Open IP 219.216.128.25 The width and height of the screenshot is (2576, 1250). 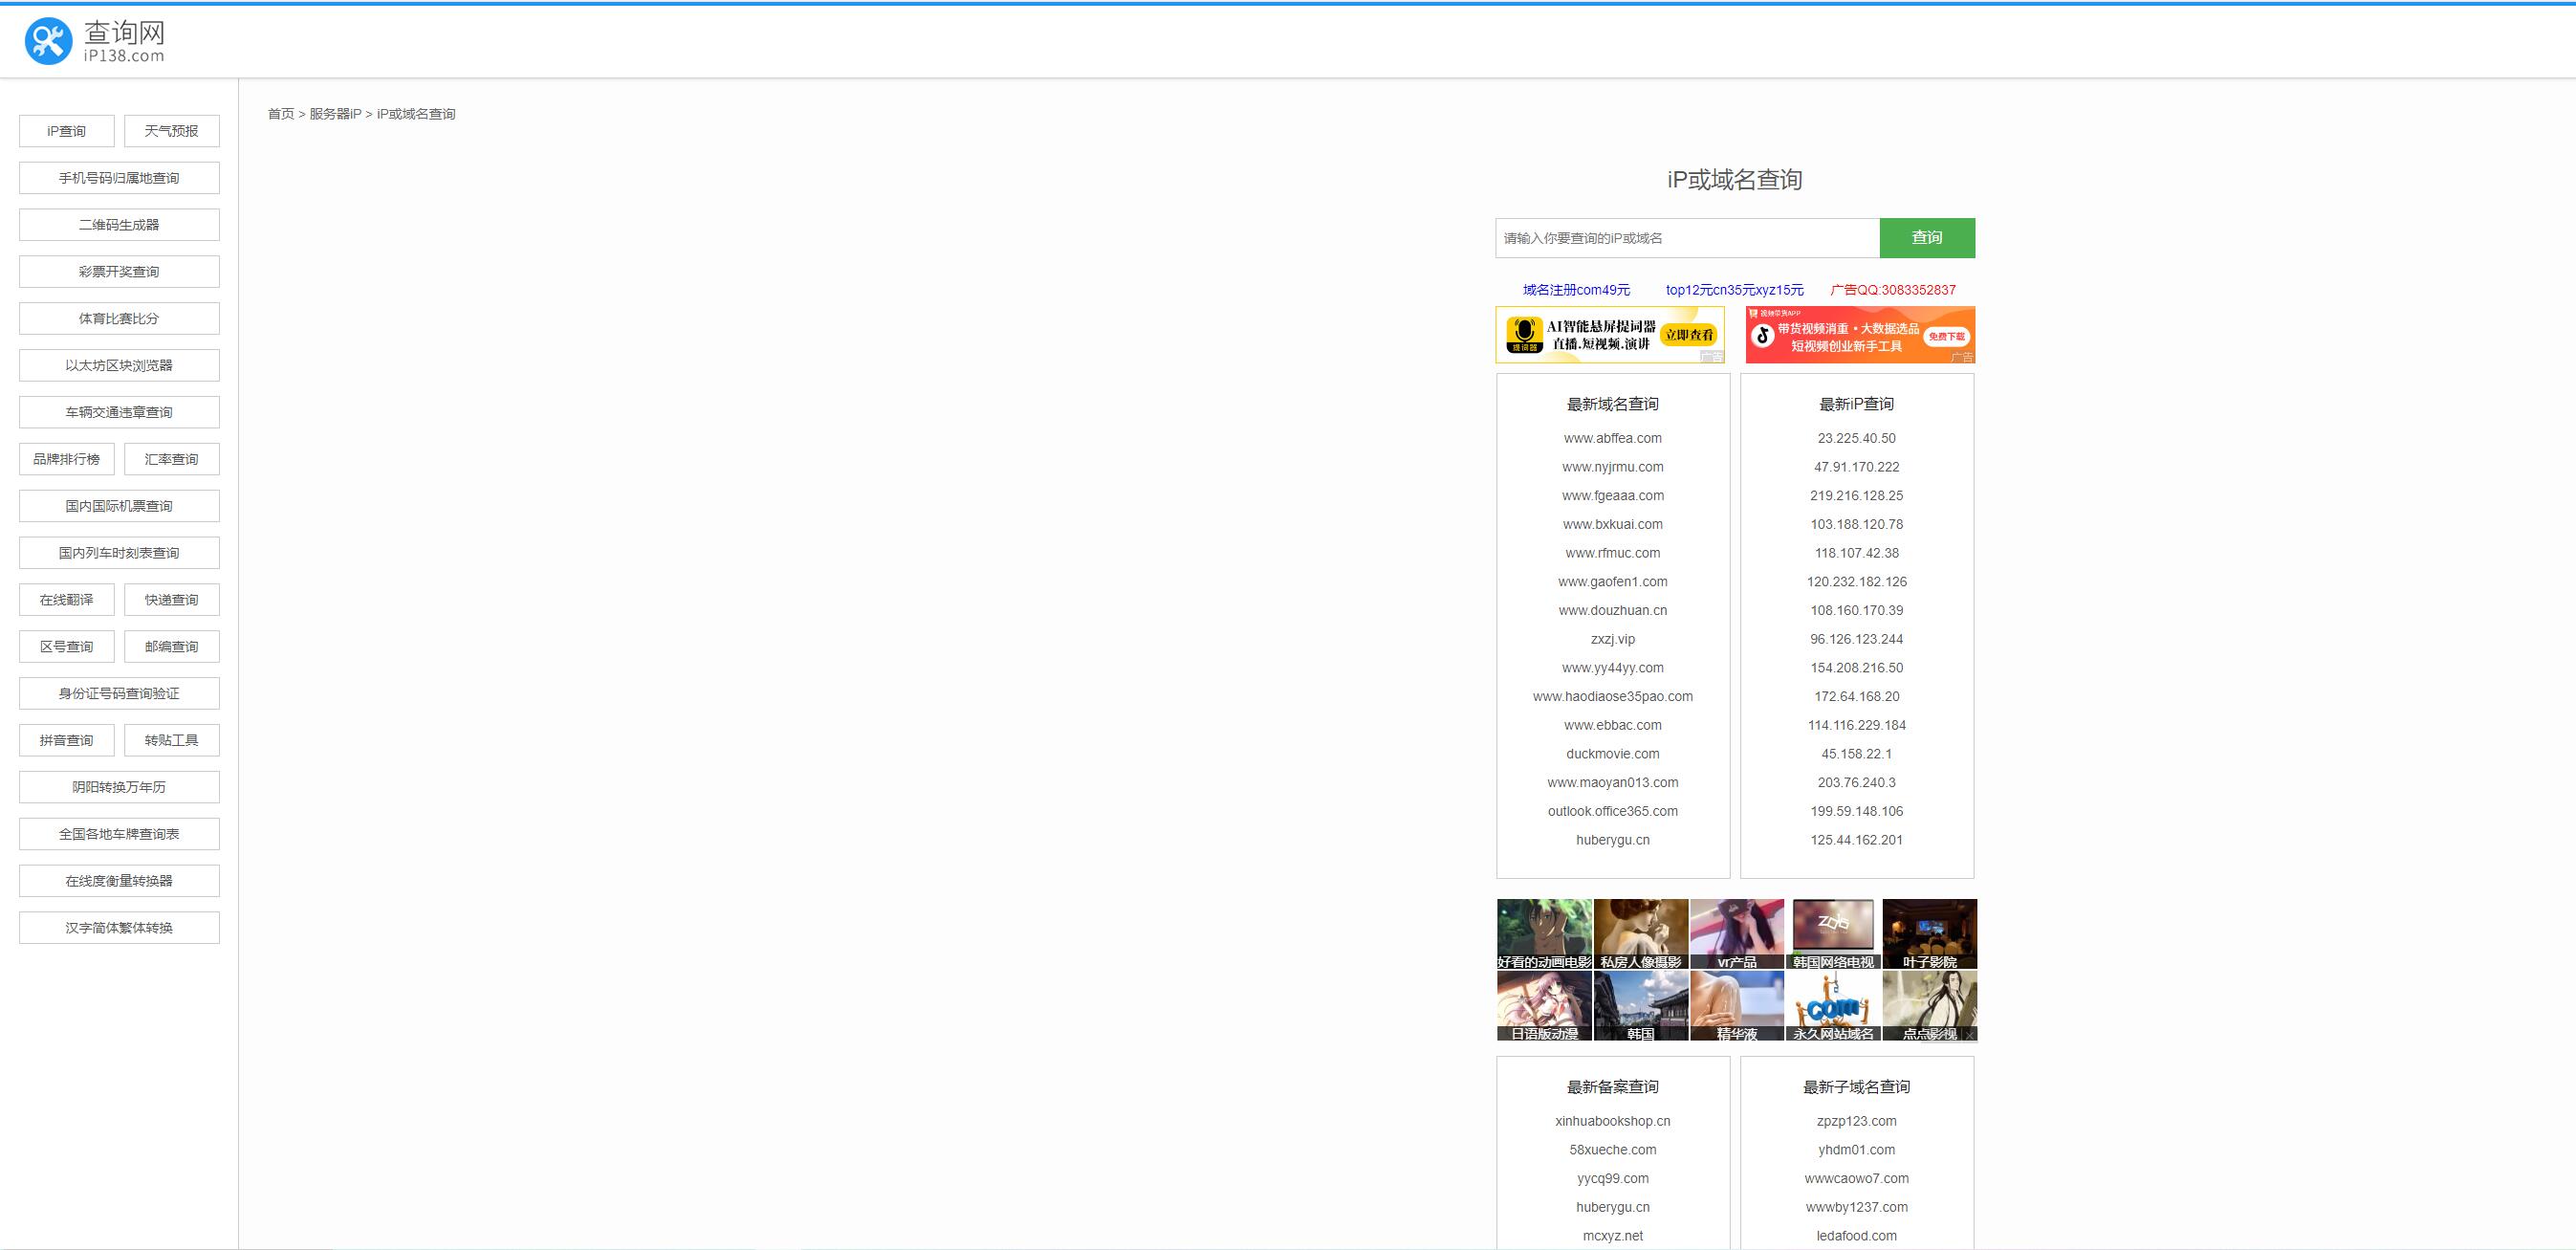1857,496
